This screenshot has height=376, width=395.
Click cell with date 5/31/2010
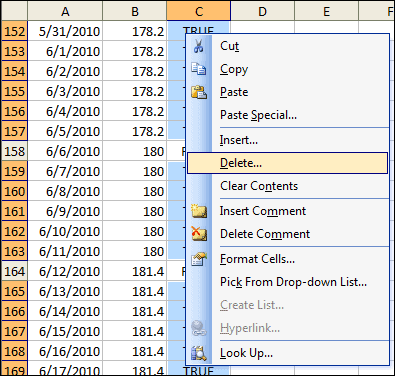click(65, 31)
